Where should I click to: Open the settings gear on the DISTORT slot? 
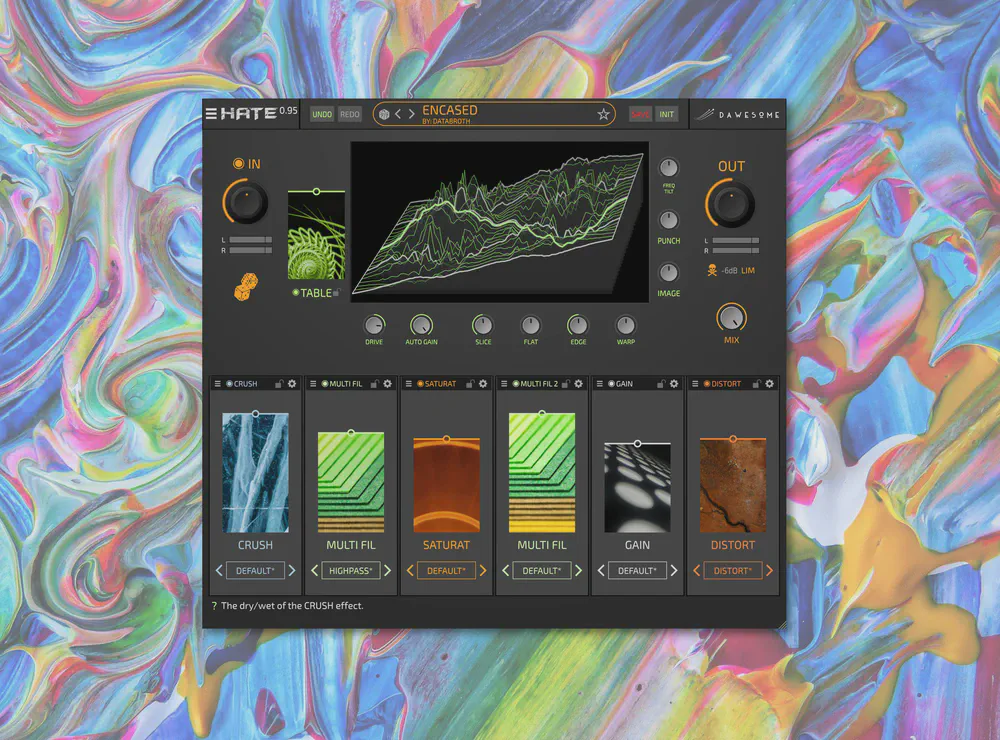pyautogui.click(x=767, y=383)
